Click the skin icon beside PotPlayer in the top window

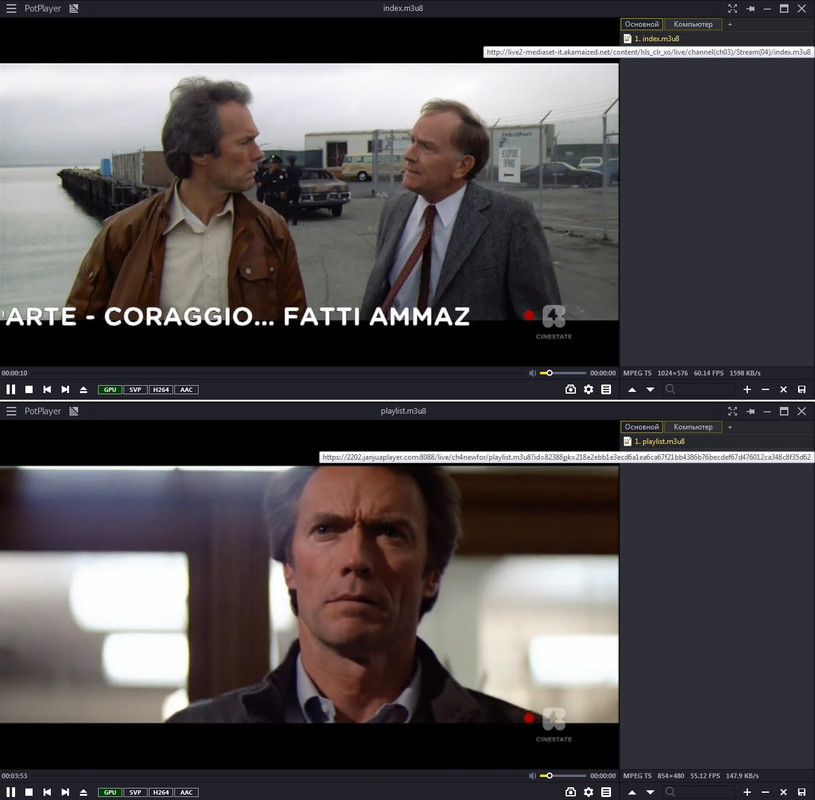coord(74,8)
